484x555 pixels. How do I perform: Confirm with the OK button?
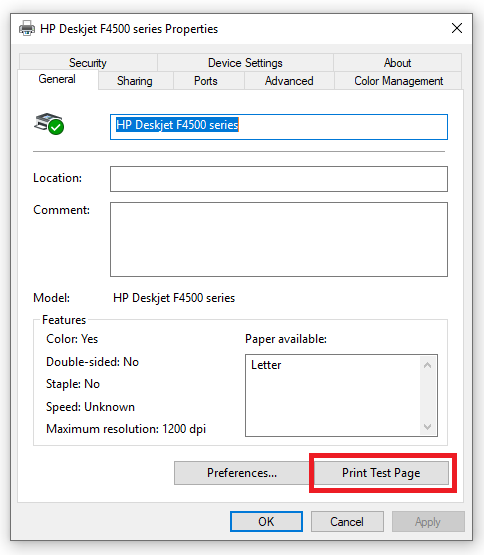click(x=266, y=521)
